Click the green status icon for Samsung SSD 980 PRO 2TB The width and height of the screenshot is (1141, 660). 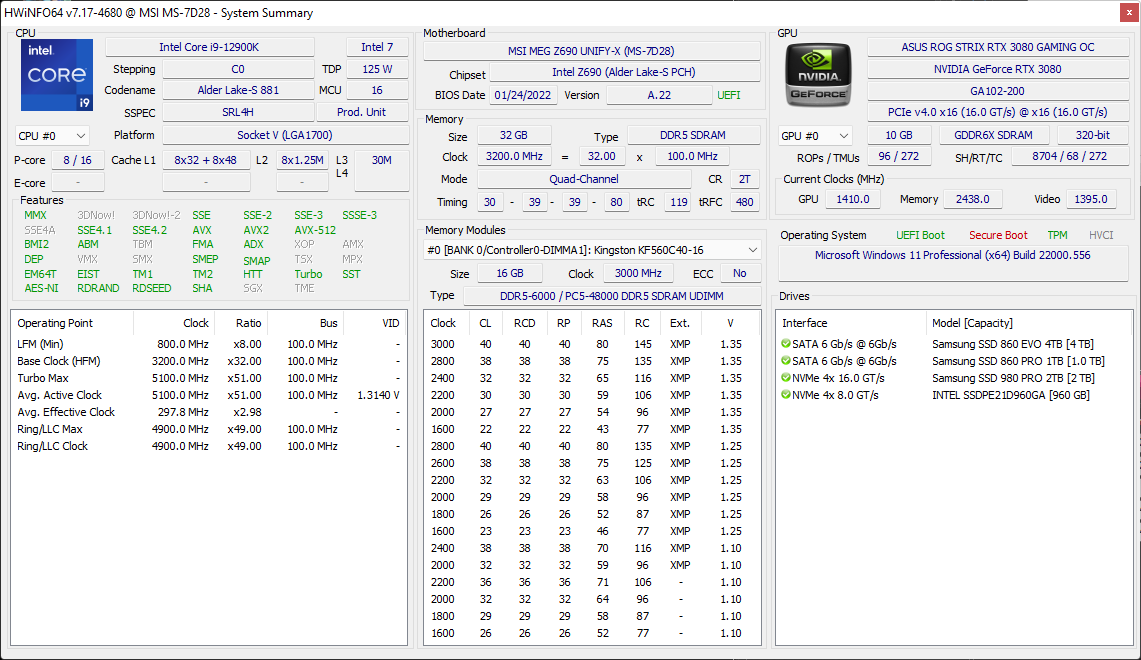[786, 378]
